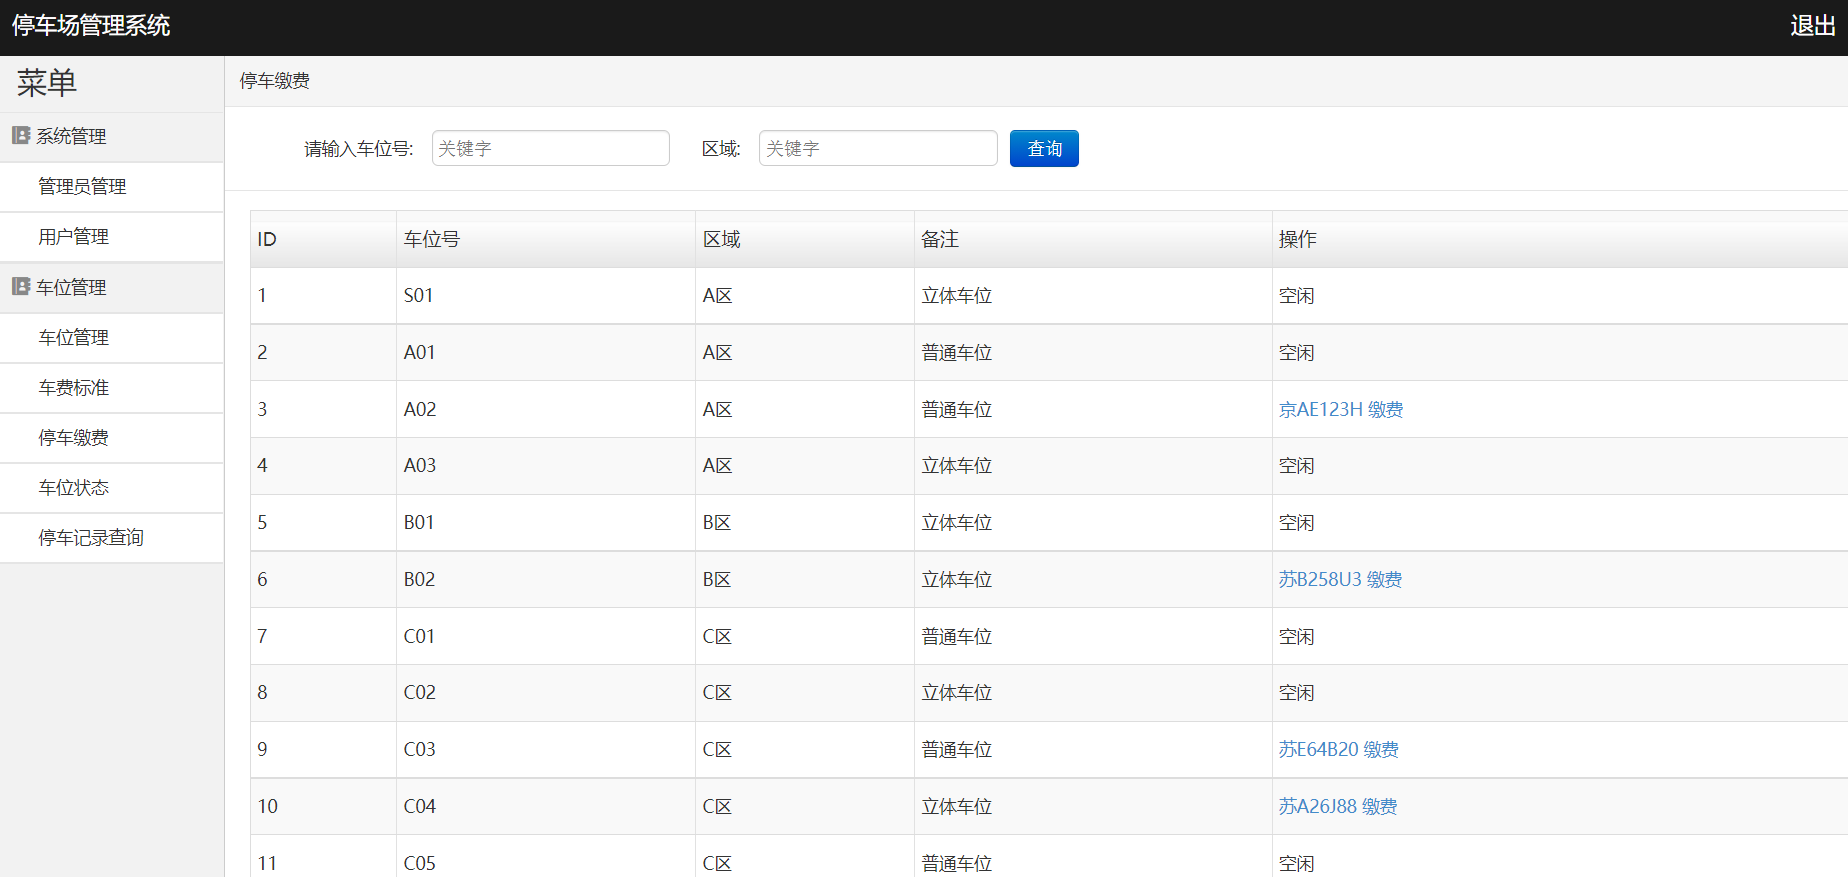This screenshot has width=1848, height=877.
Task: Click the icon beside 车位管理 section
Action: [20, 287]
